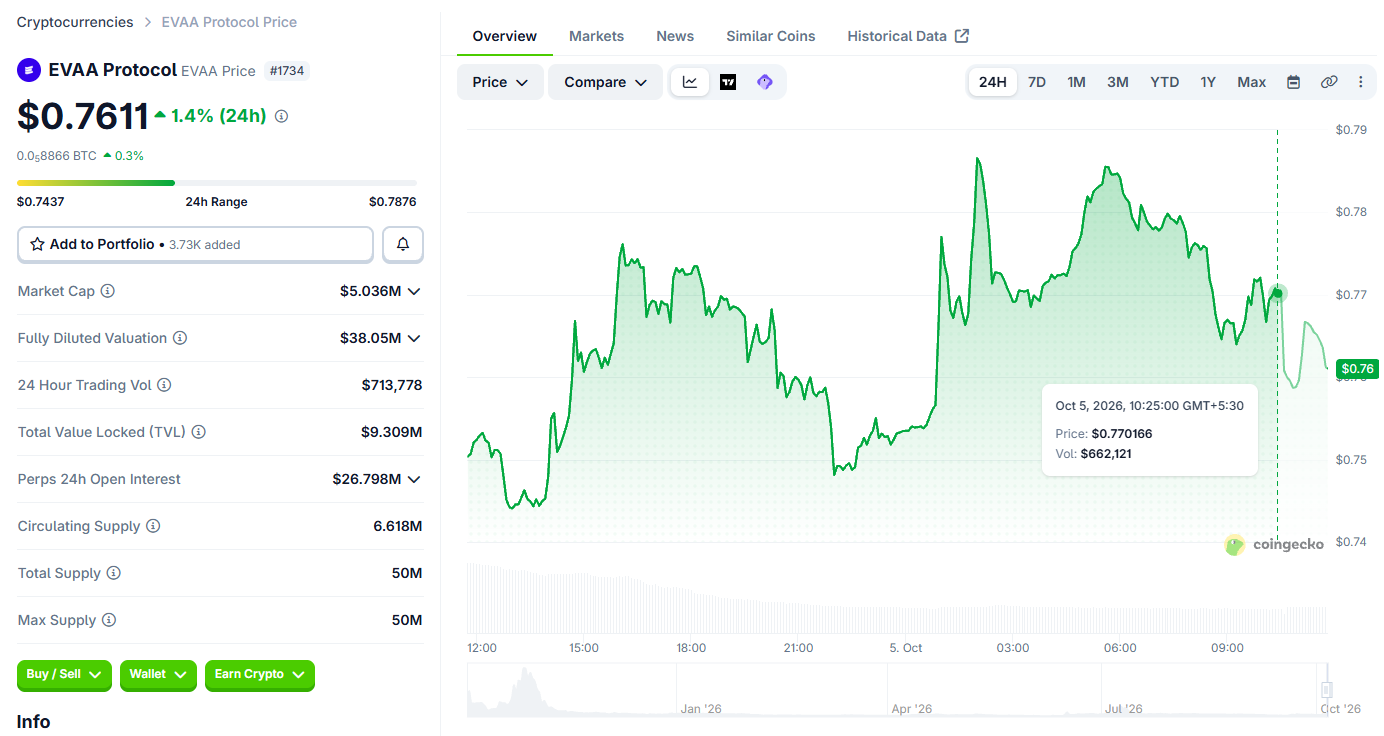1384x736 pixels.
Task: Click Add to Portfolio
Action: coord(195,244)
